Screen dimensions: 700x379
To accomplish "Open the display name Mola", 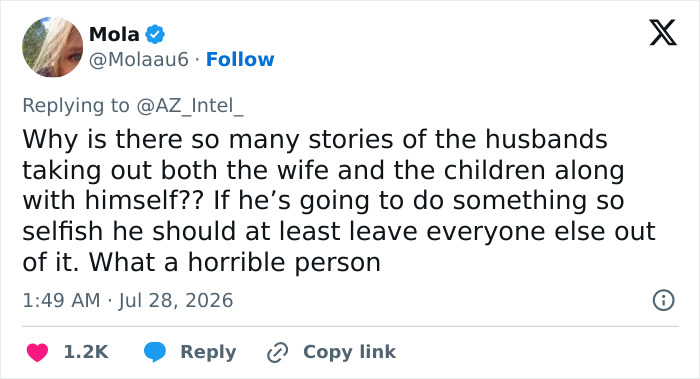I will pos(114,34).
